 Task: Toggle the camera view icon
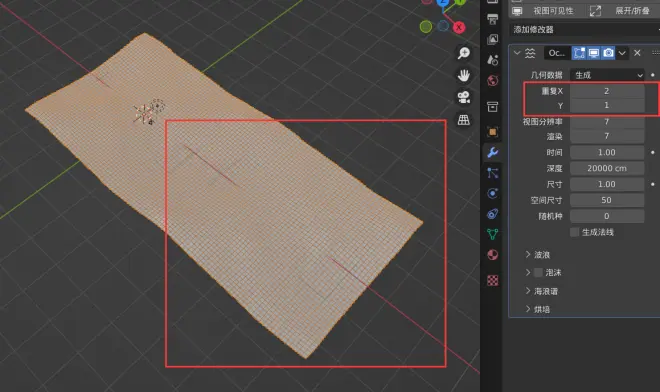(x=464, y=98)
